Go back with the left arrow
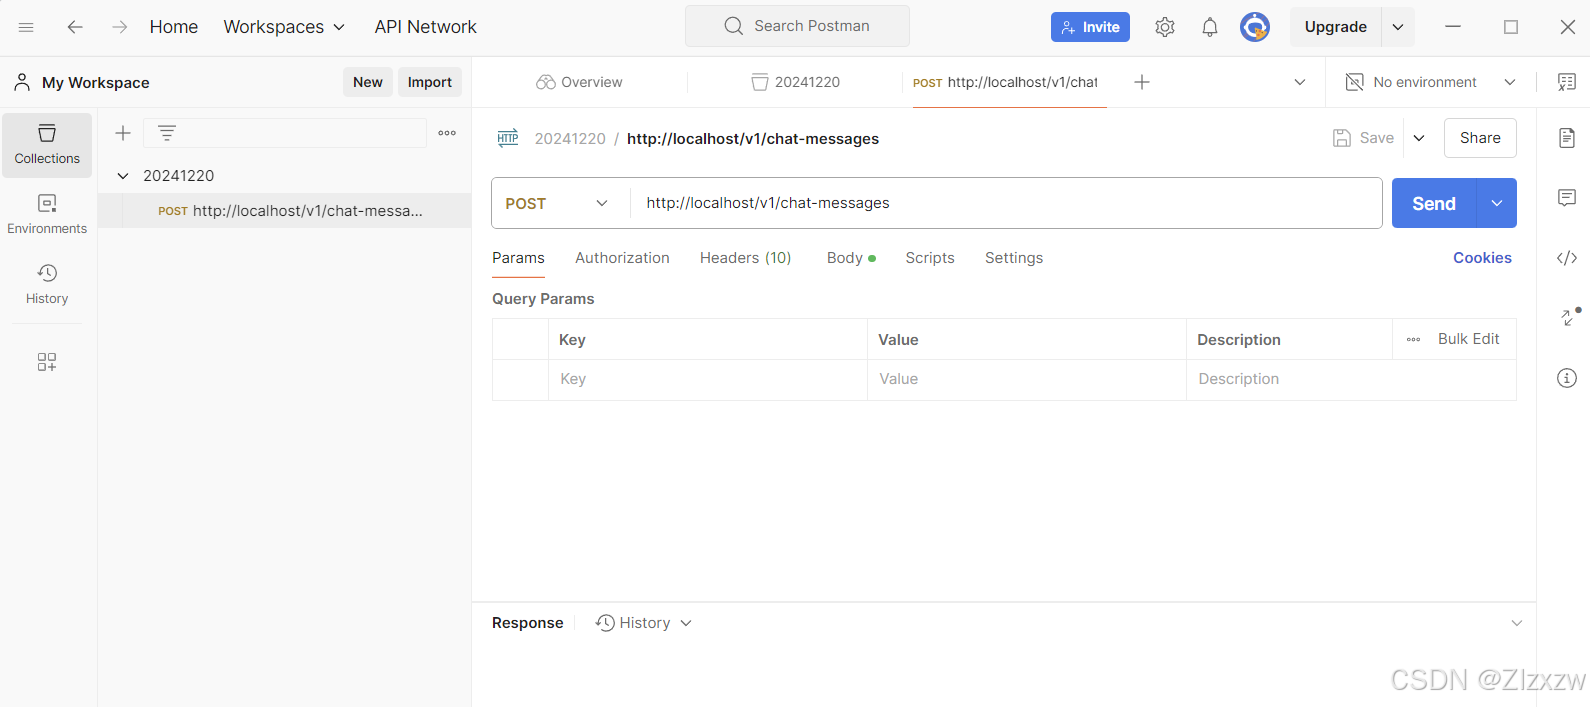Image resolution: width=1590 pixels, height=707 pixels. 75,27
